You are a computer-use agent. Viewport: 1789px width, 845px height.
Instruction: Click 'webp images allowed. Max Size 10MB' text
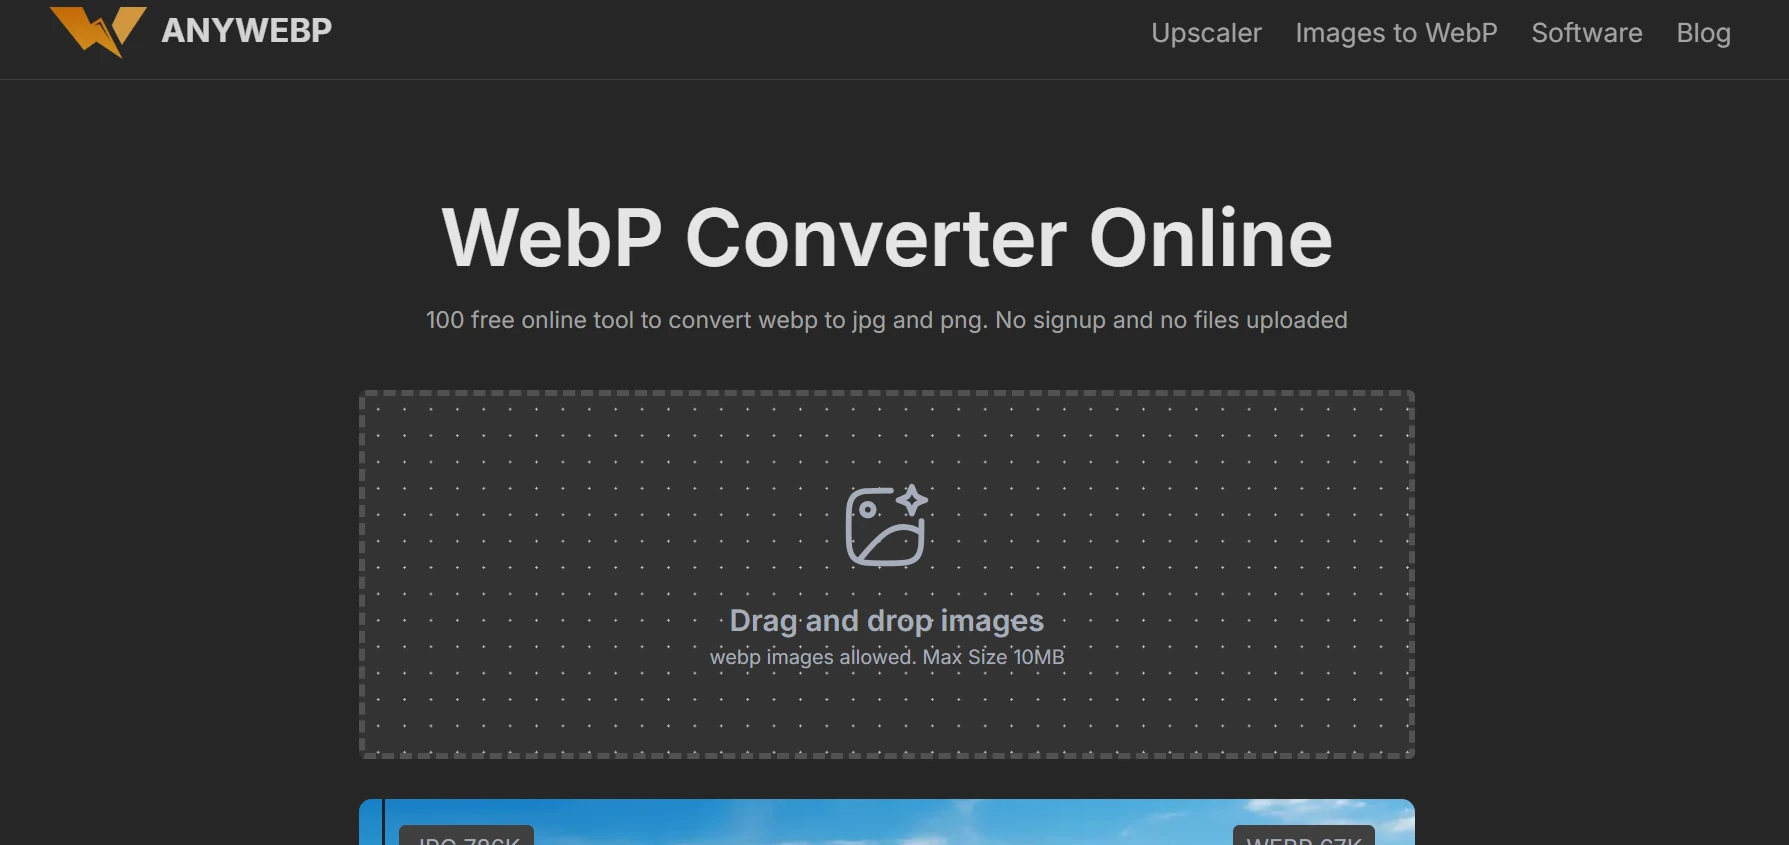(887, 657)
